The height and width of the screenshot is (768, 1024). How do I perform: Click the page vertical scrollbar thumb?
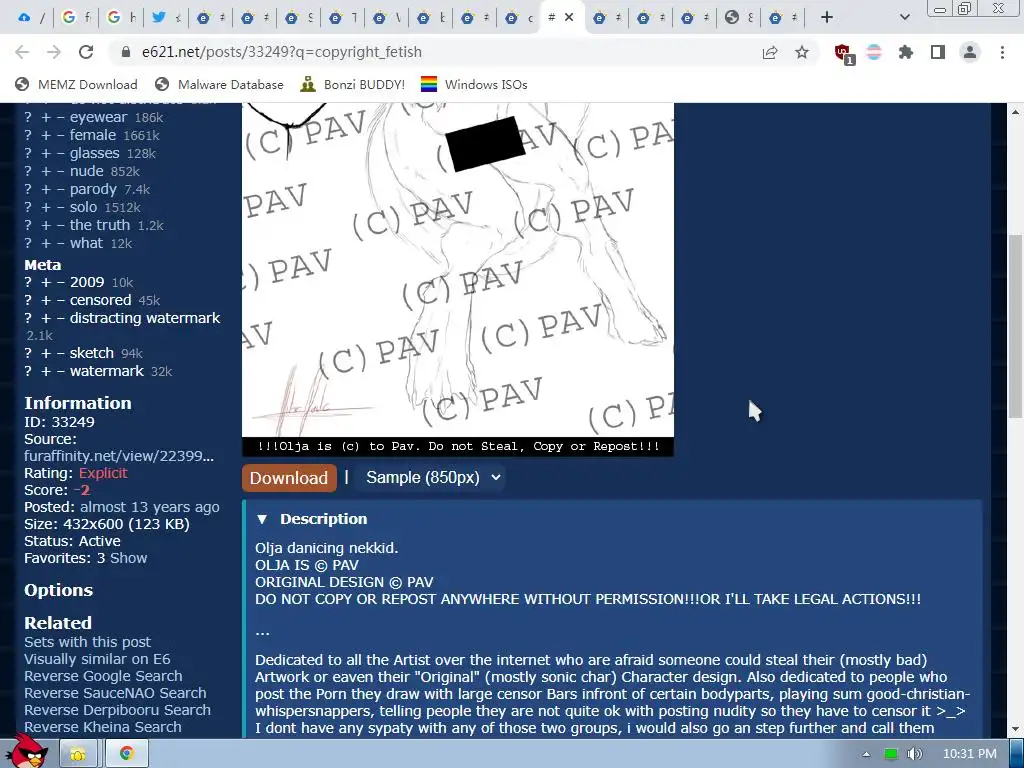pyautogui.click(x=1016, y=327)
